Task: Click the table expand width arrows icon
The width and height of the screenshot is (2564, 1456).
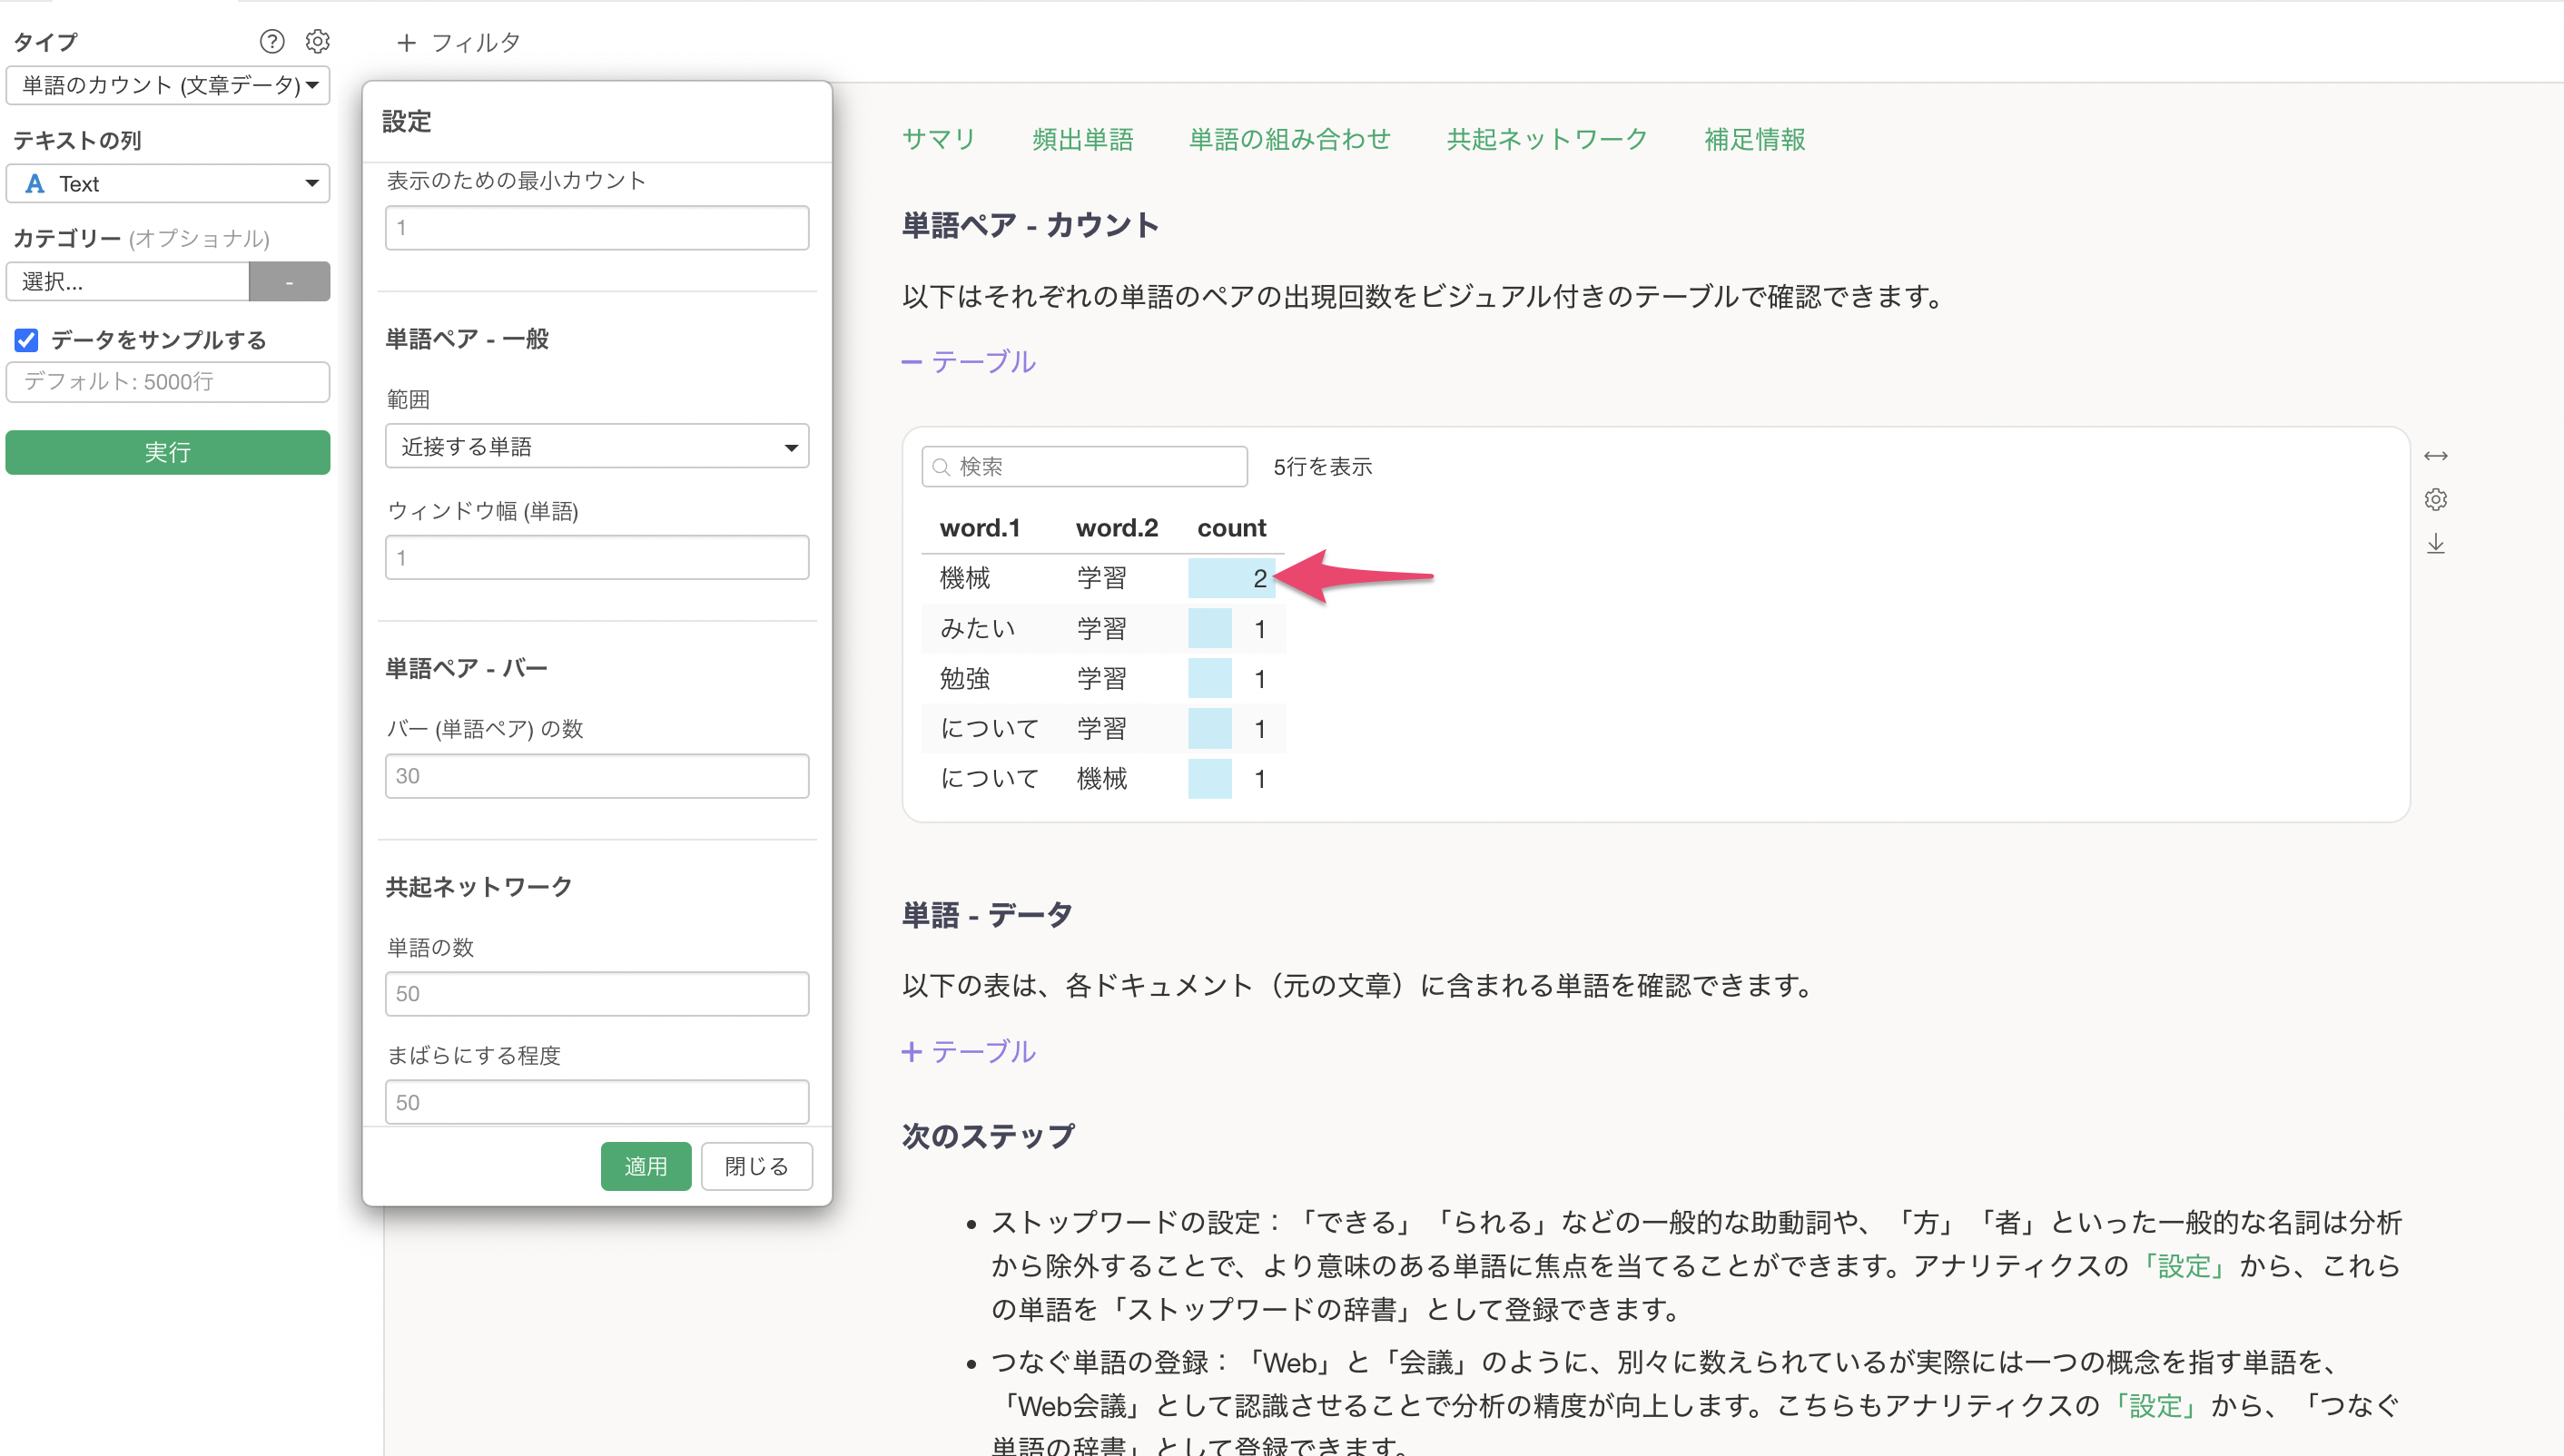Action: 2435,456
